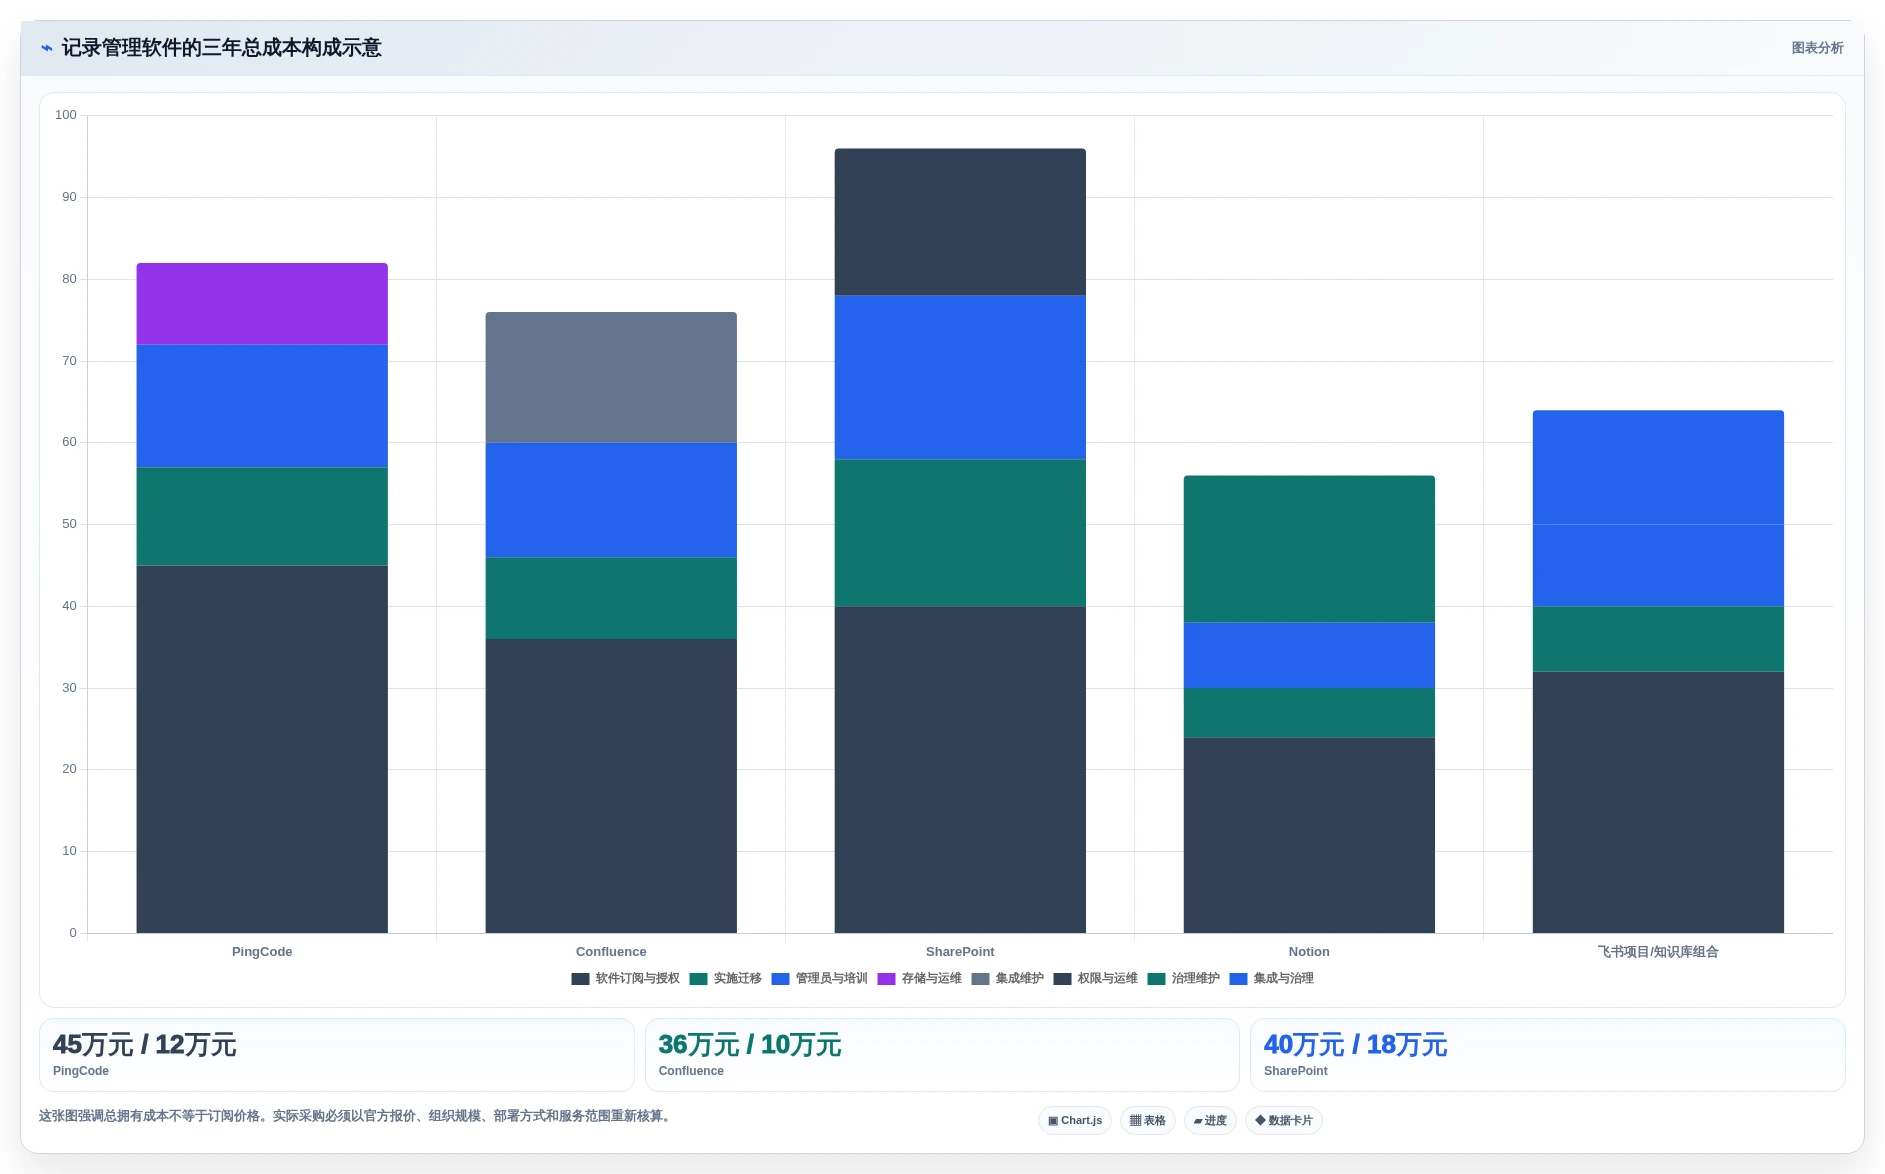Click the blue top segment of 飞书项目 bar
This screenshot has height=1174, width=1885.
coord(1658,467)
